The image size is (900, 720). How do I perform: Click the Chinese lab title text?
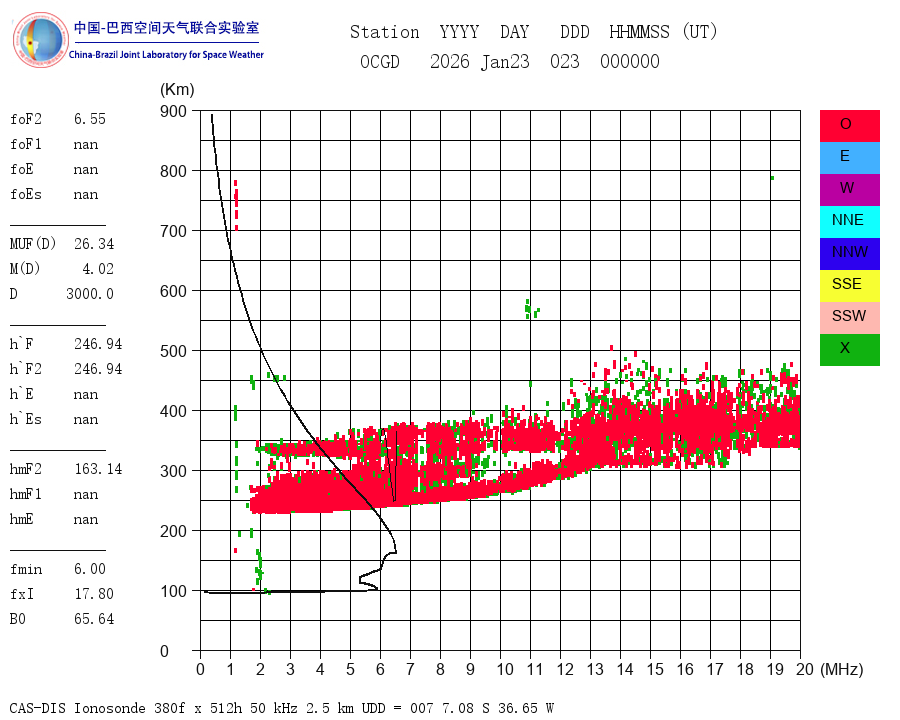166,28
